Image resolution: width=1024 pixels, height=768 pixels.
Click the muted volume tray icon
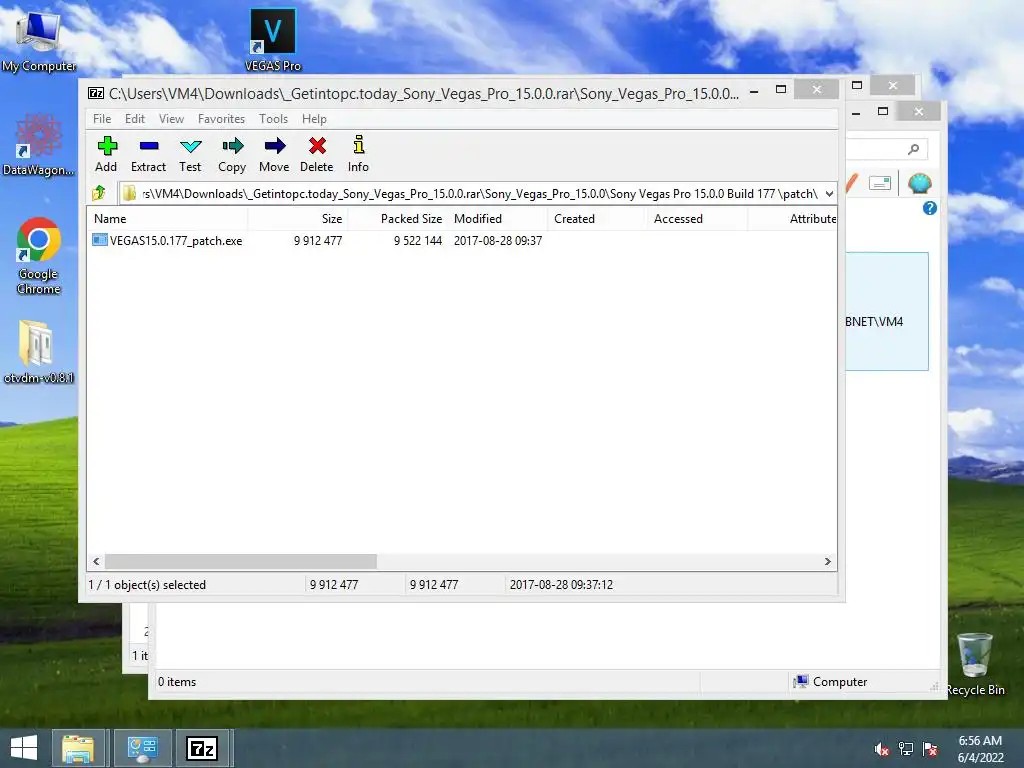(882, 749)
